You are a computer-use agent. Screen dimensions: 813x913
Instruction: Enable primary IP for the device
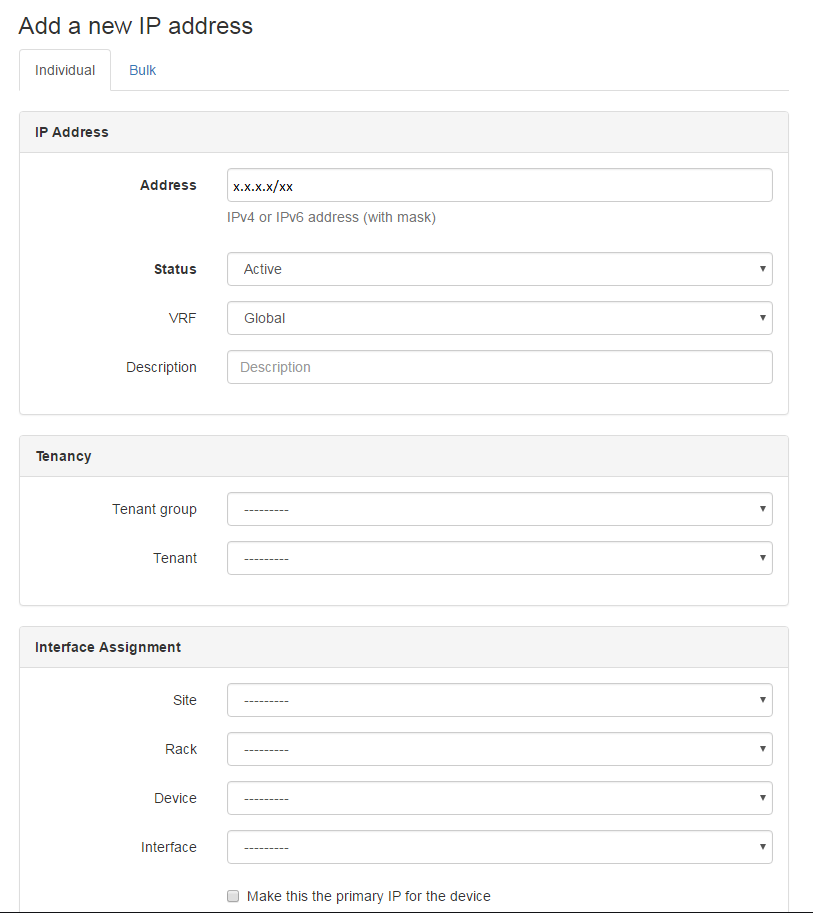(233, 896)
